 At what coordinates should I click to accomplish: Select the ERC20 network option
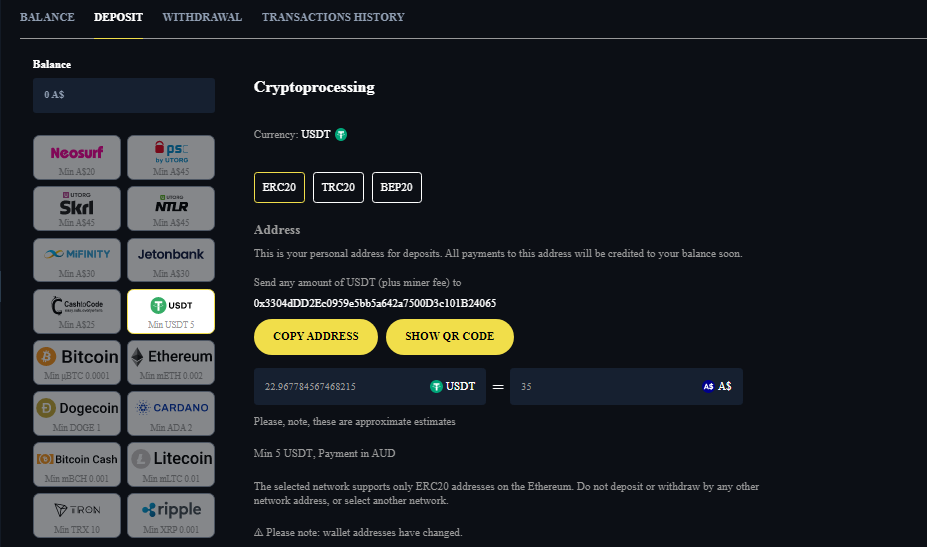tap(279, 187)
